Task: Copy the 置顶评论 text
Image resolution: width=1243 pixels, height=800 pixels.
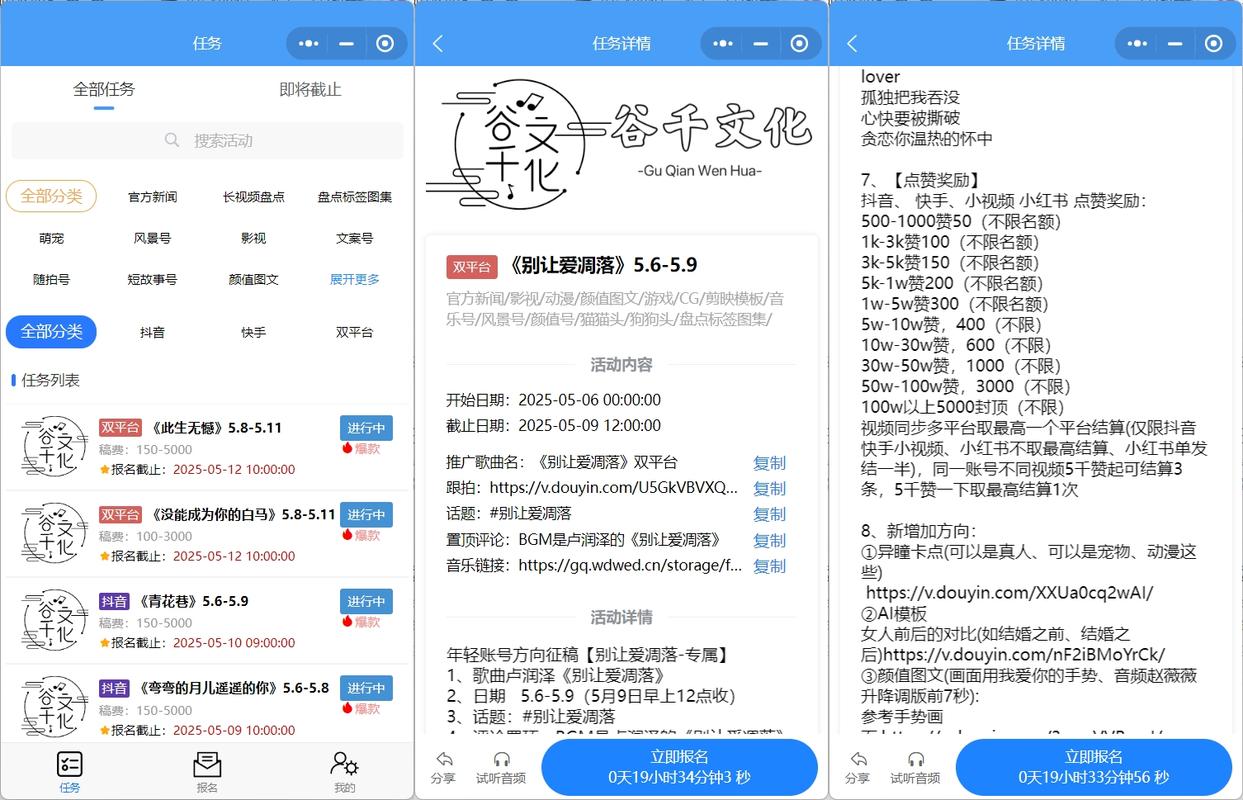Action: [x=769, y=540]
